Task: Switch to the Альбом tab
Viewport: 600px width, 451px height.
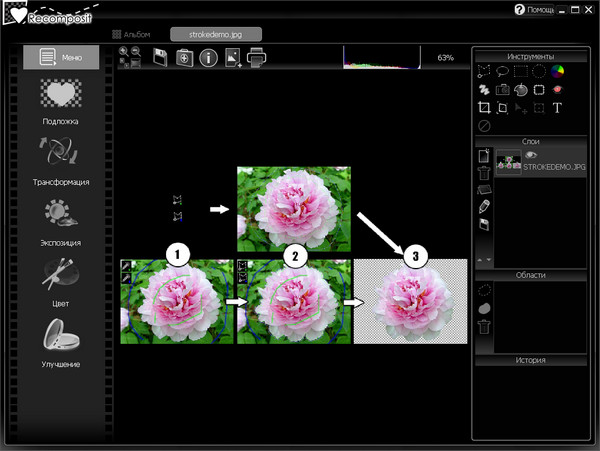Action: click(130, 34)
